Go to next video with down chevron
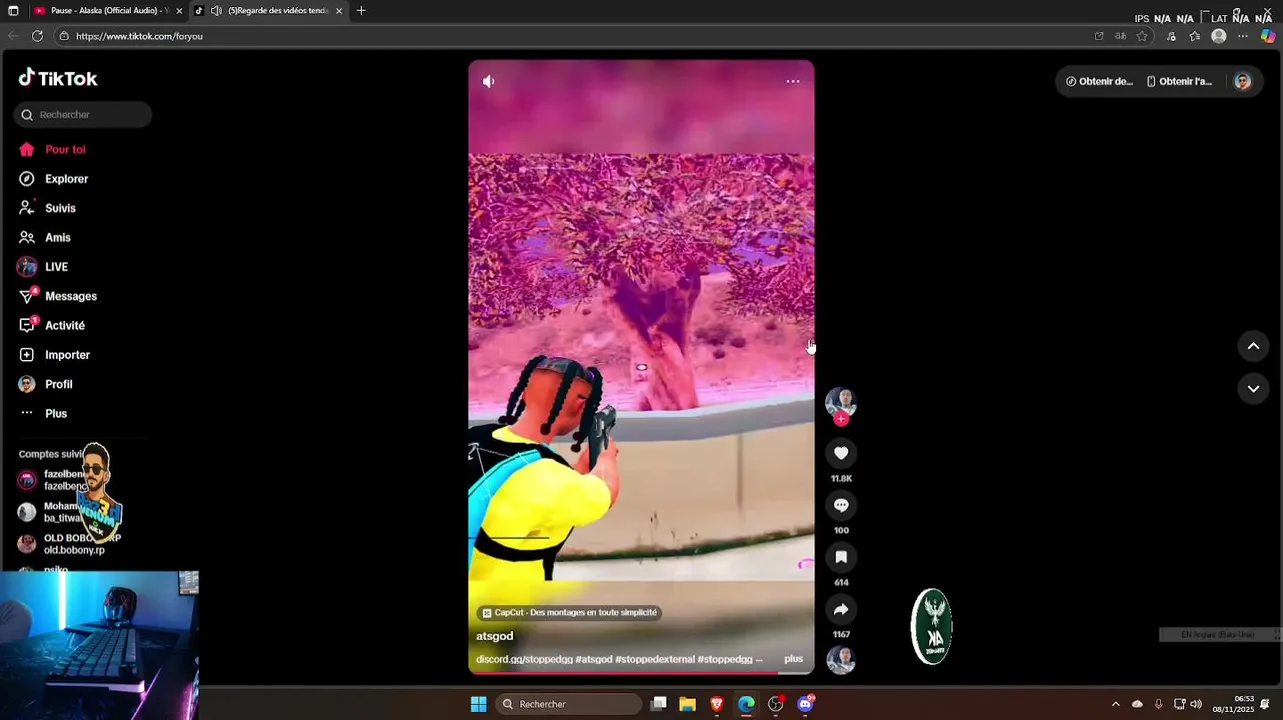 (x=1253, y=388)
